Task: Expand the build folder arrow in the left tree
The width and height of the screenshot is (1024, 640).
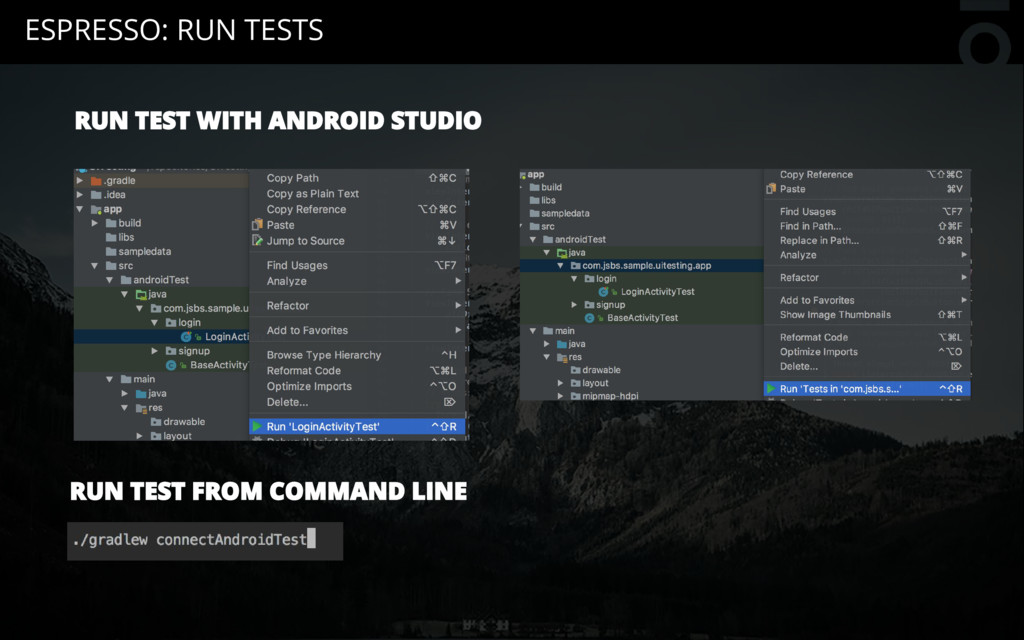Action: pos(95,223)
